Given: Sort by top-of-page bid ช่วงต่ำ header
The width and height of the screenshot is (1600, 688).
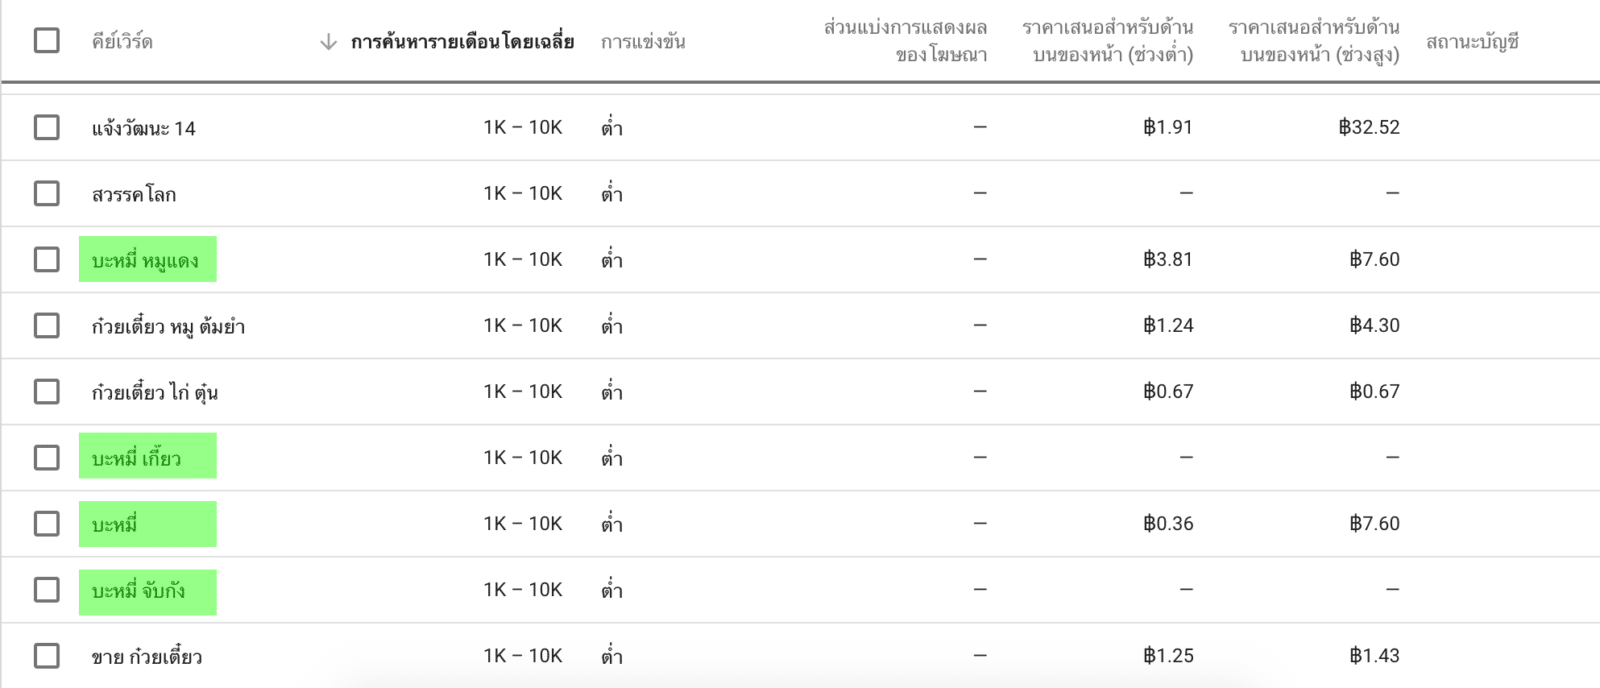Looking at the screenshot, I should (1108, 41).
